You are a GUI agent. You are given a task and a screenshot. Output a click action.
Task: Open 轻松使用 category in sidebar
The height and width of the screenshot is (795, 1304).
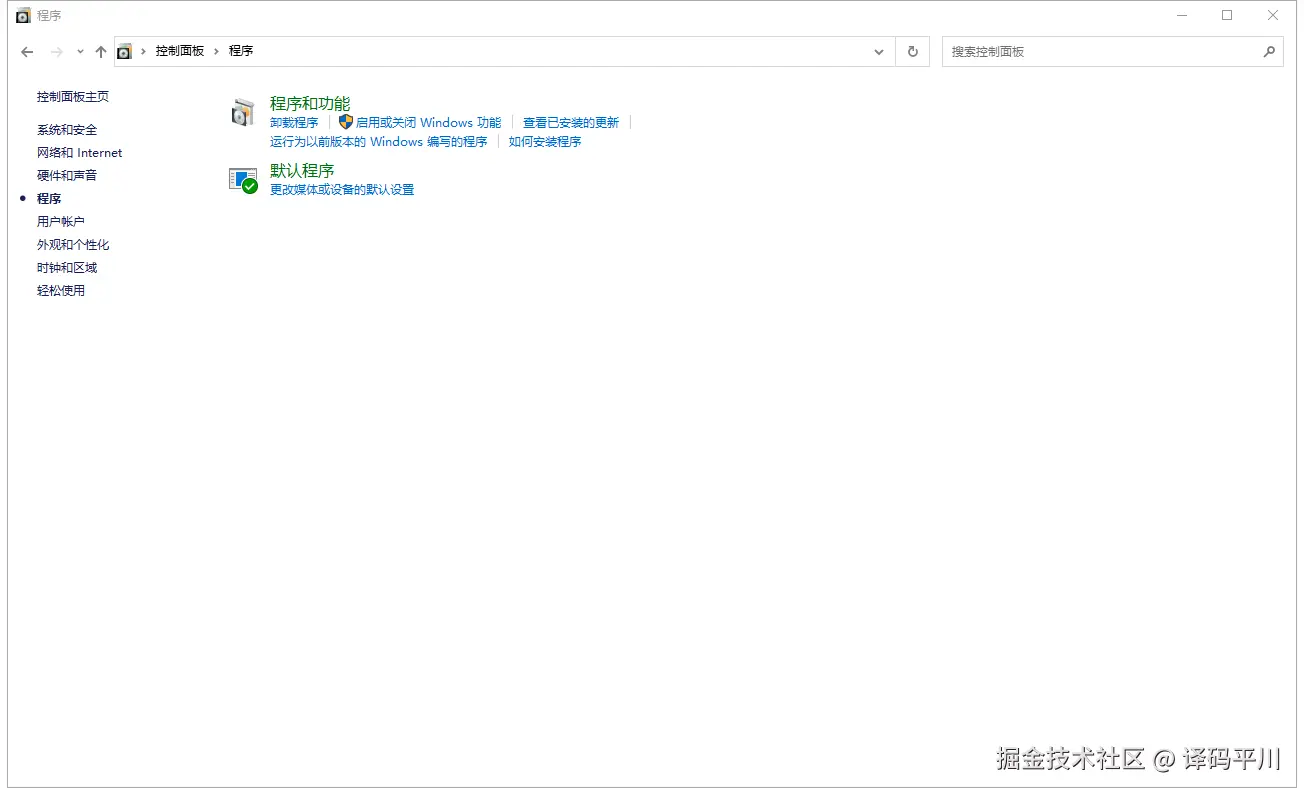61,291
